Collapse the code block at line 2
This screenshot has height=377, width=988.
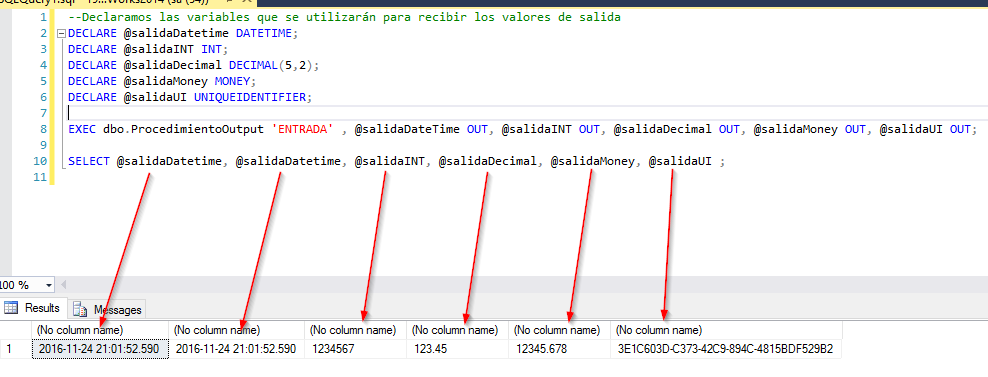pos(61,34)
